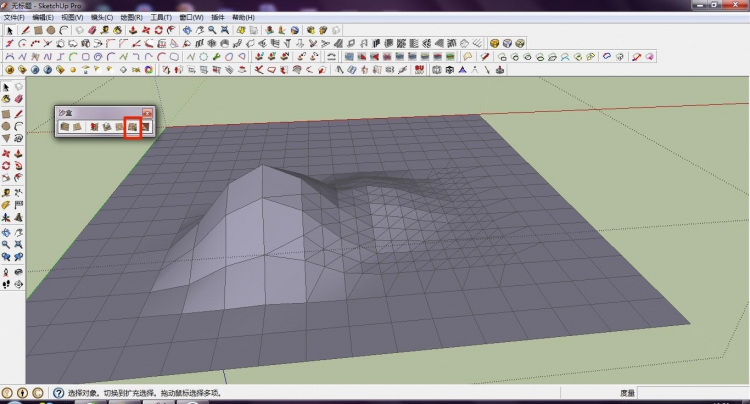Open the 编辑(E) menu
The height and width of the screenshot is (404, 750).
pos(43,18)
